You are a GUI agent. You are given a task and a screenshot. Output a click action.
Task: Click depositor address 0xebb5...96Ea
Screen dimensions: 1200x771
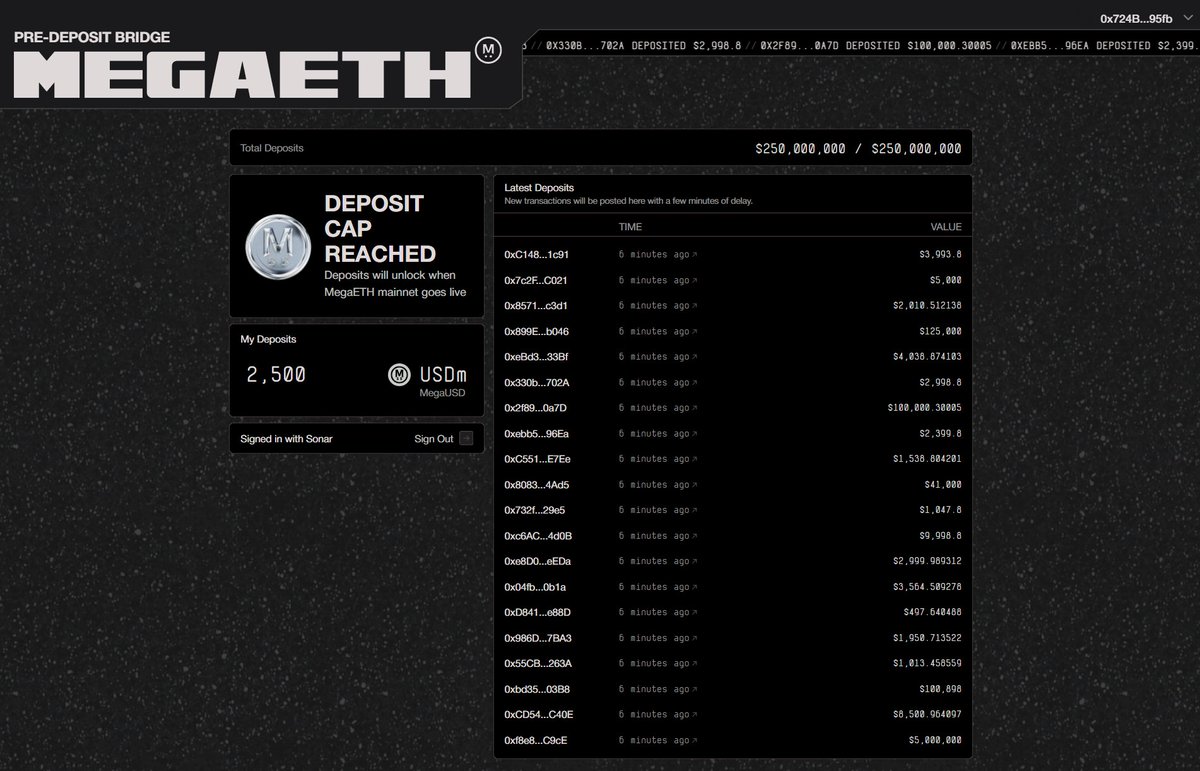537,433
